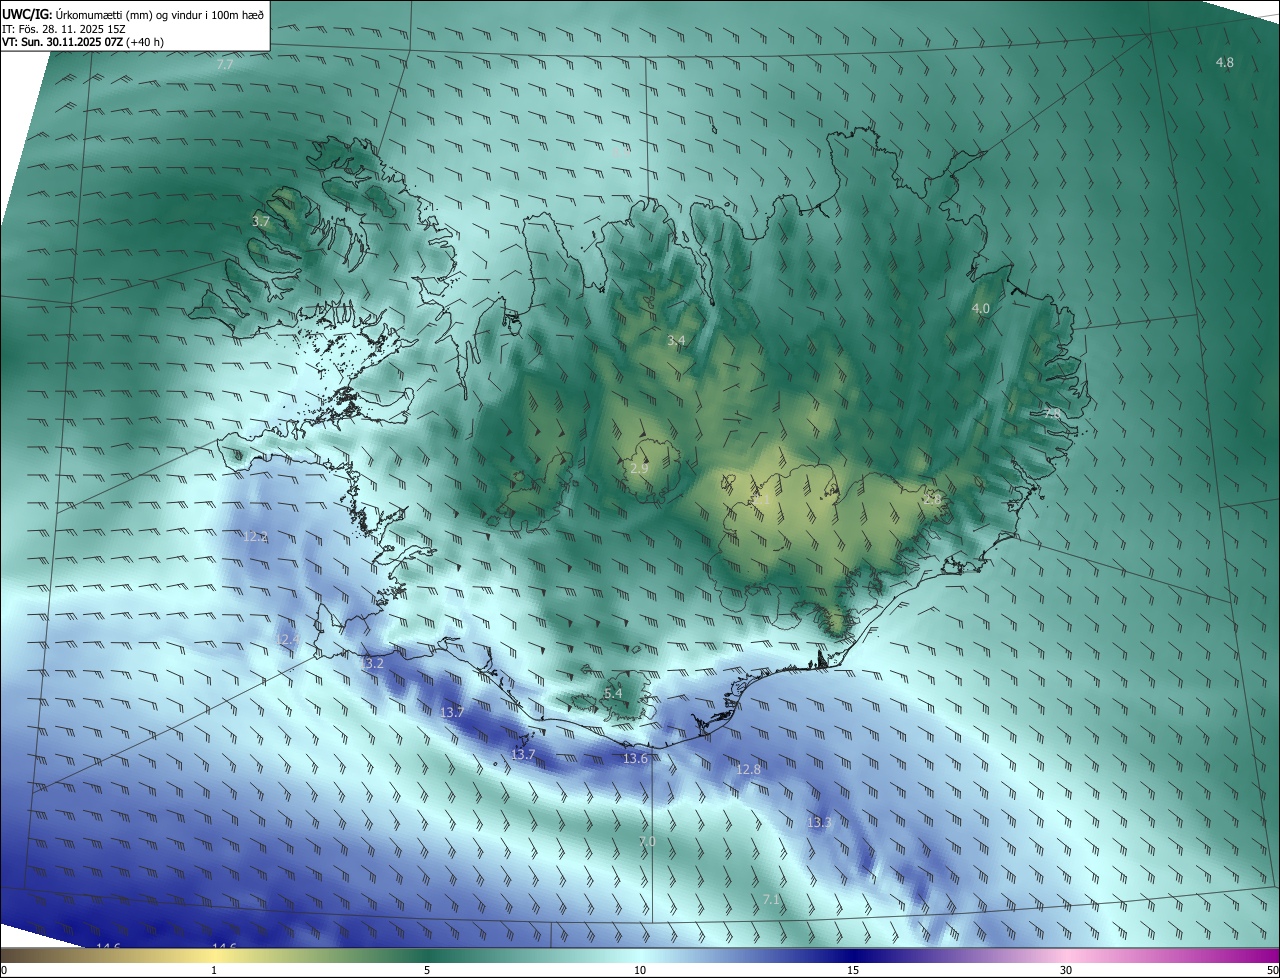Click the 13.3 precipitation value label
The height and width of the screenshot is (978, 1280).
[819, 822]
